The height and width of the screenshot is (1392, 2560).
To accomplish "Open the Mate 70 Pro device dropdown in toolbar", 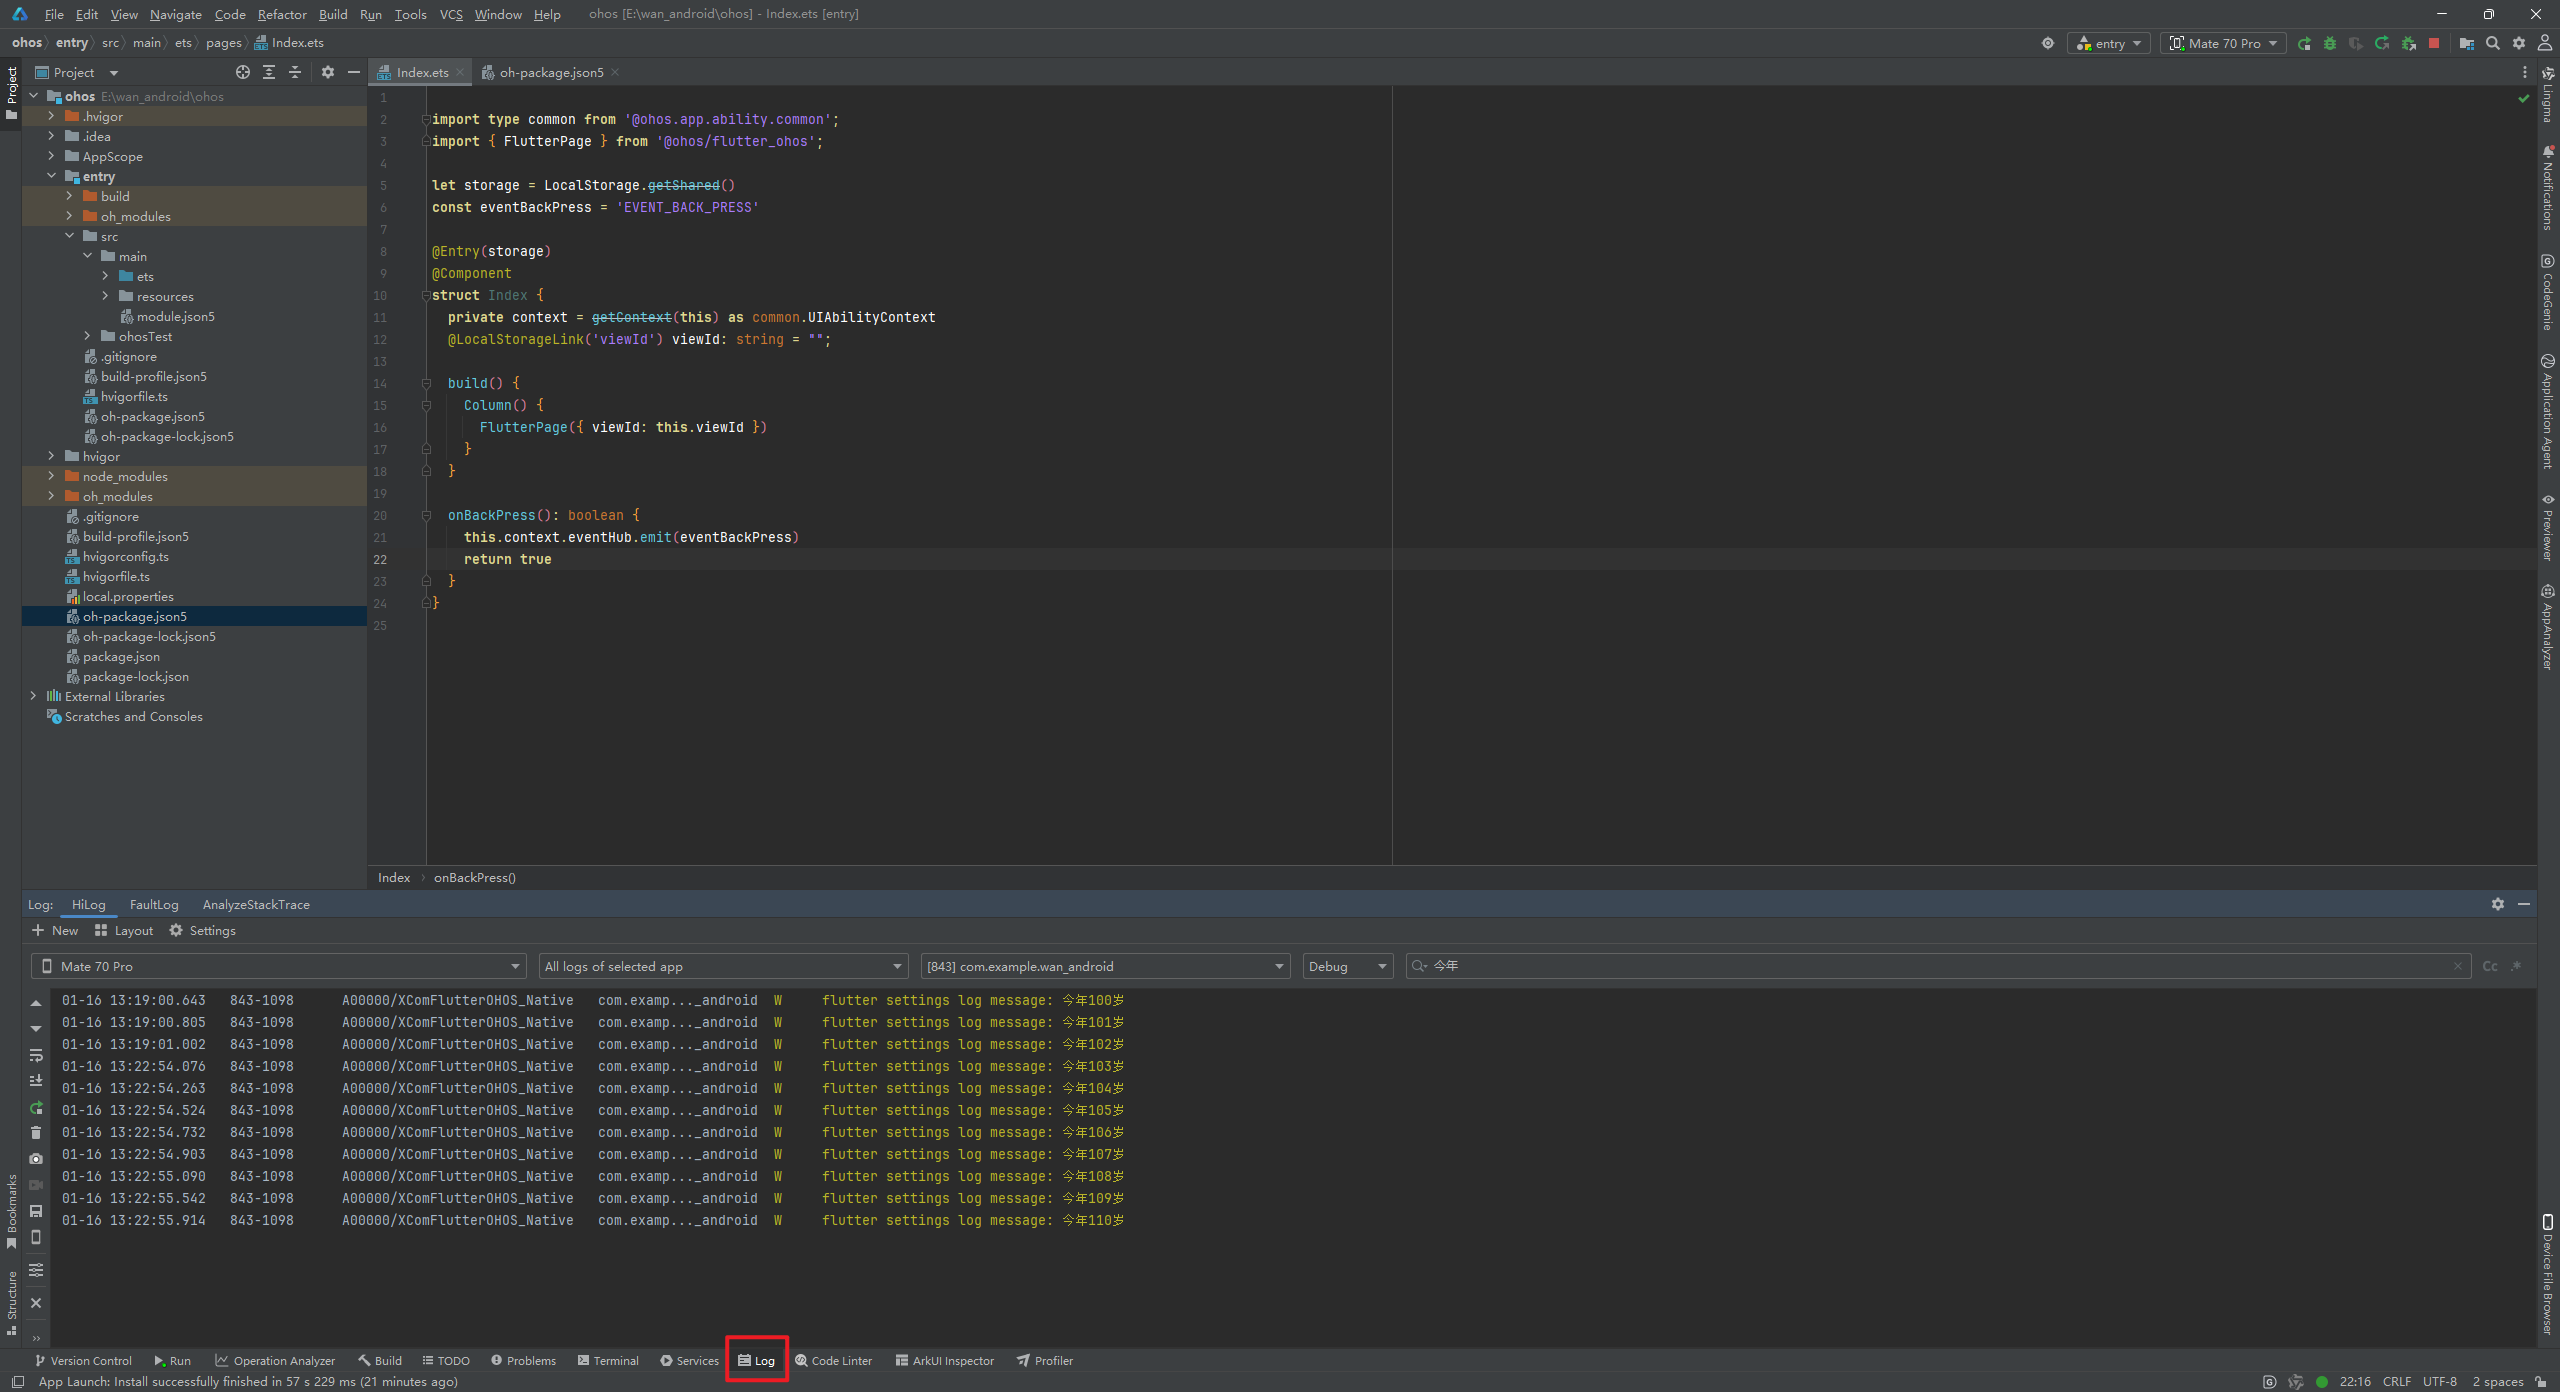I will 2222,43.
